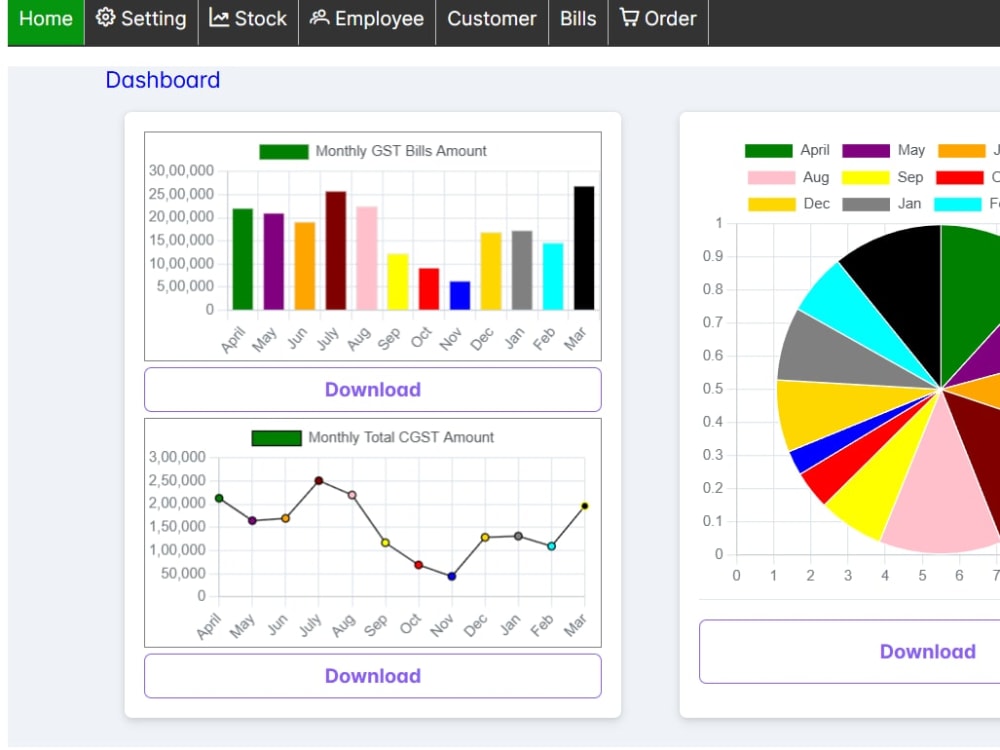Toggle Monthly Total CGST Amount legend swatch
Viewport: 1000px width, 750px height.
tap(277, 438)
